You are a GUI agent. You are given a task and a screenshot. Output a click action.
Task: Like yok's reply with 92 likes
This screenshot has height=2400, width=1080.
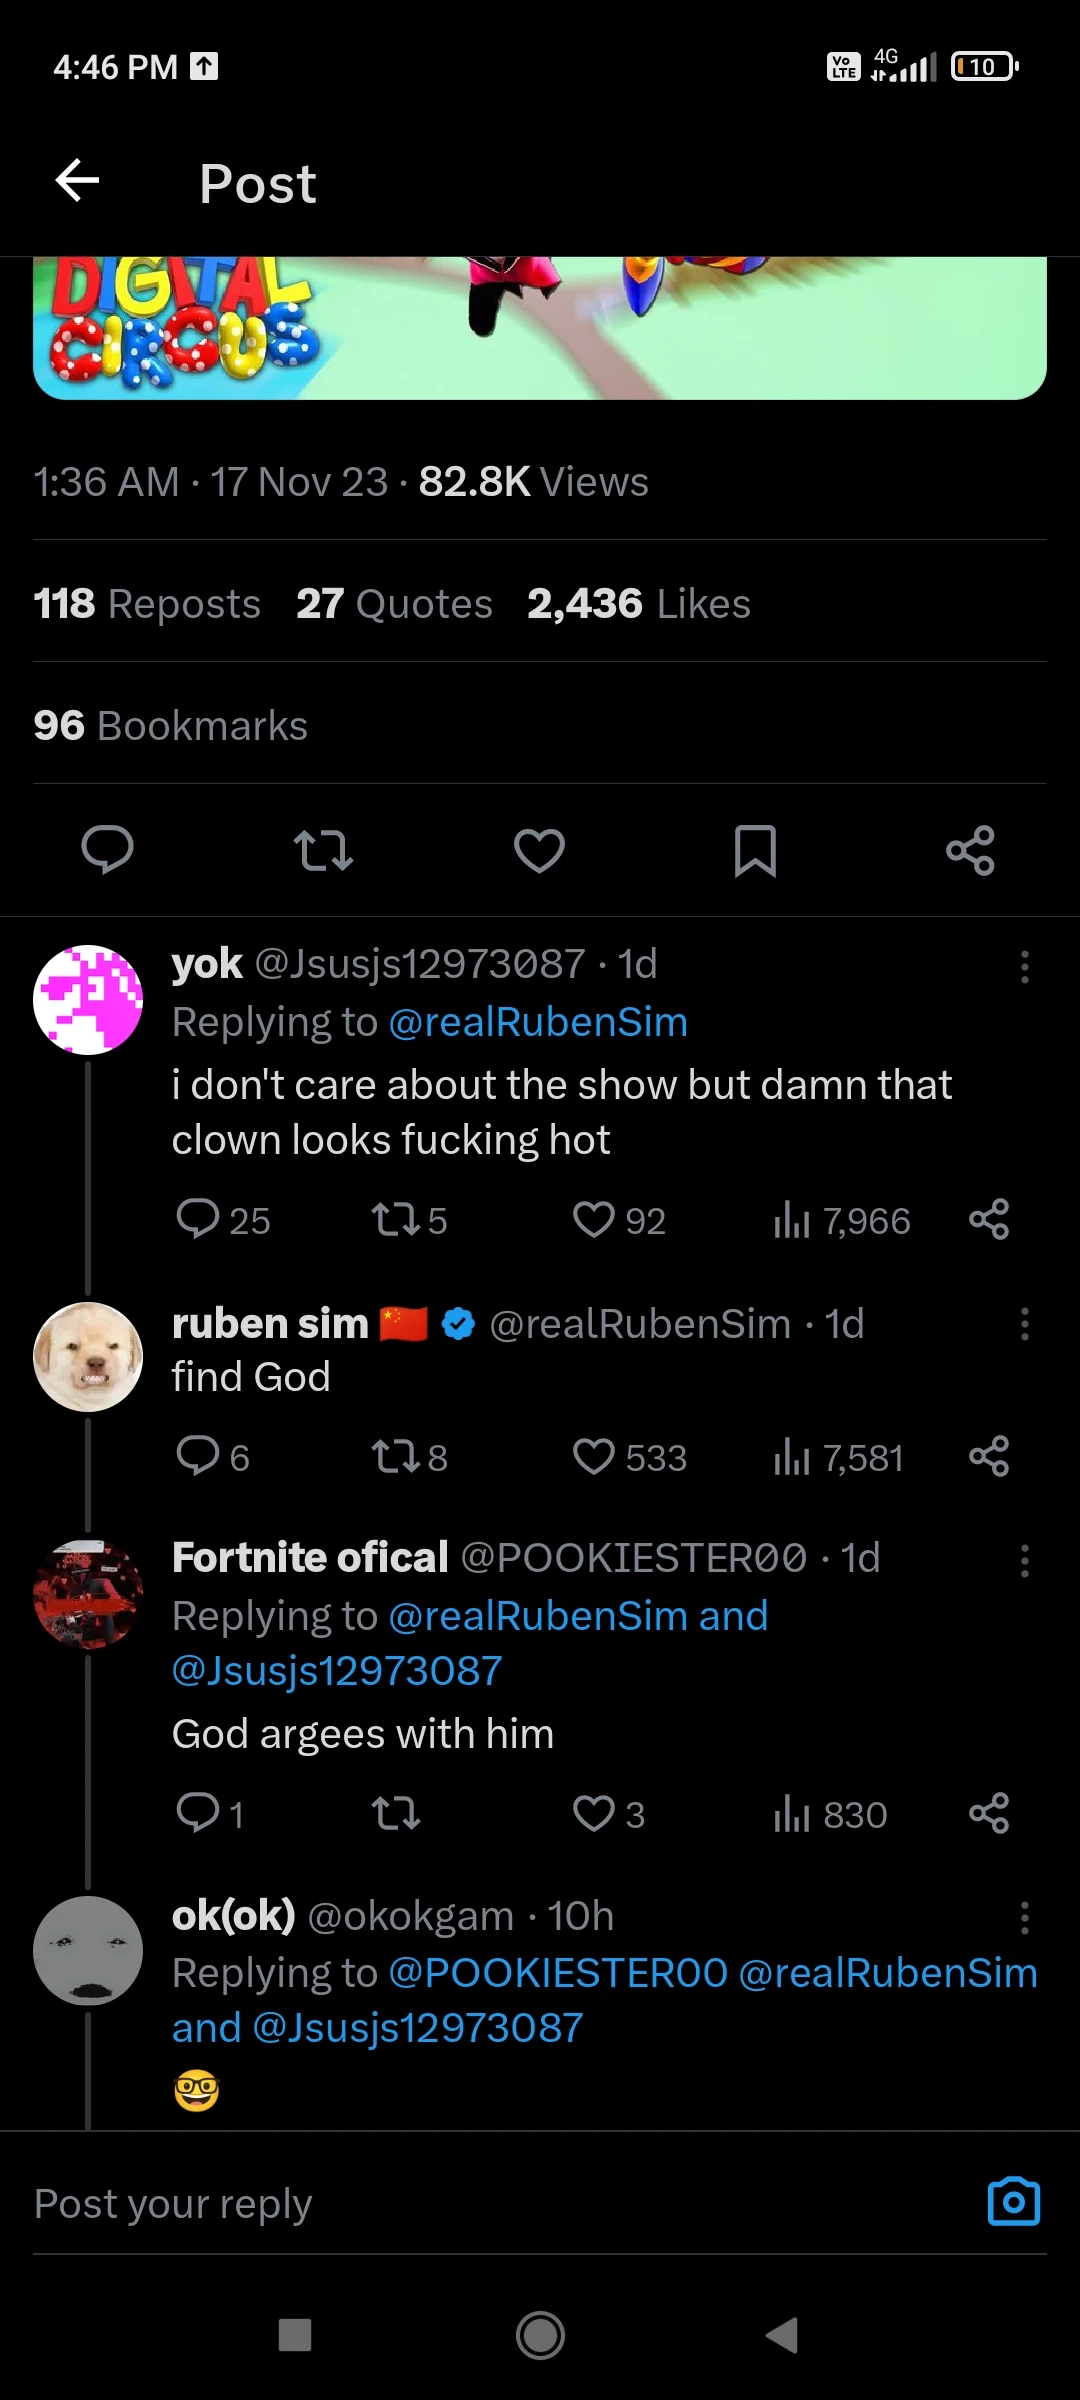(x=594, y=1220)
